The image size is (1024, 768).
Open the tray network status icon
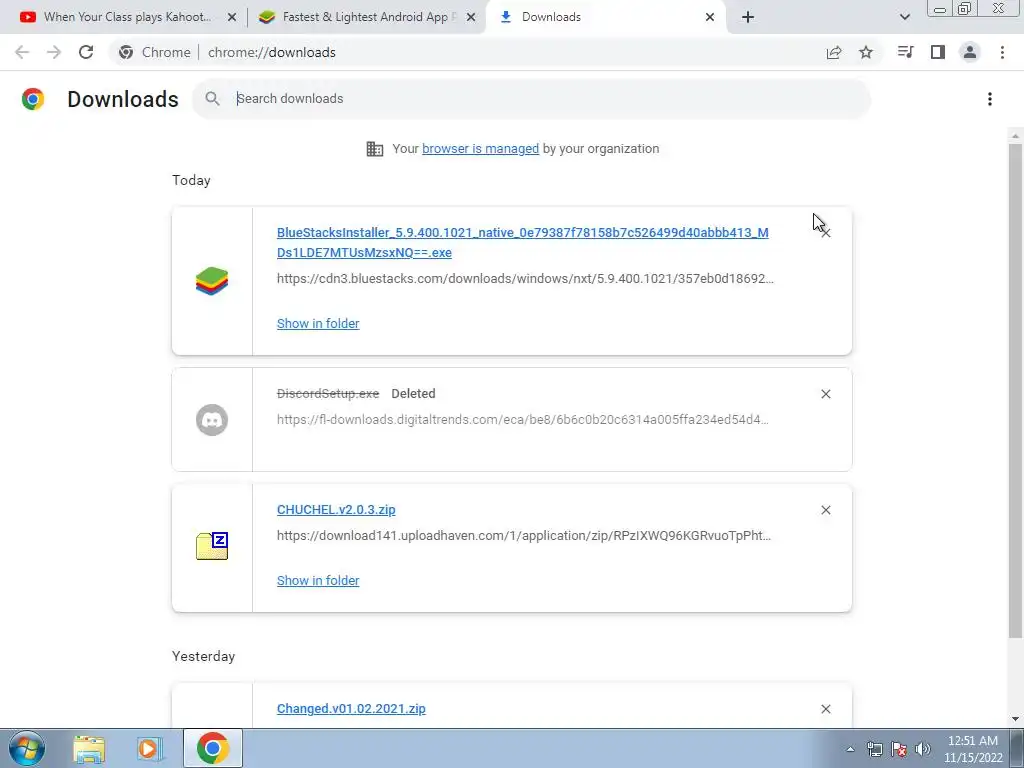coord(874,749)
